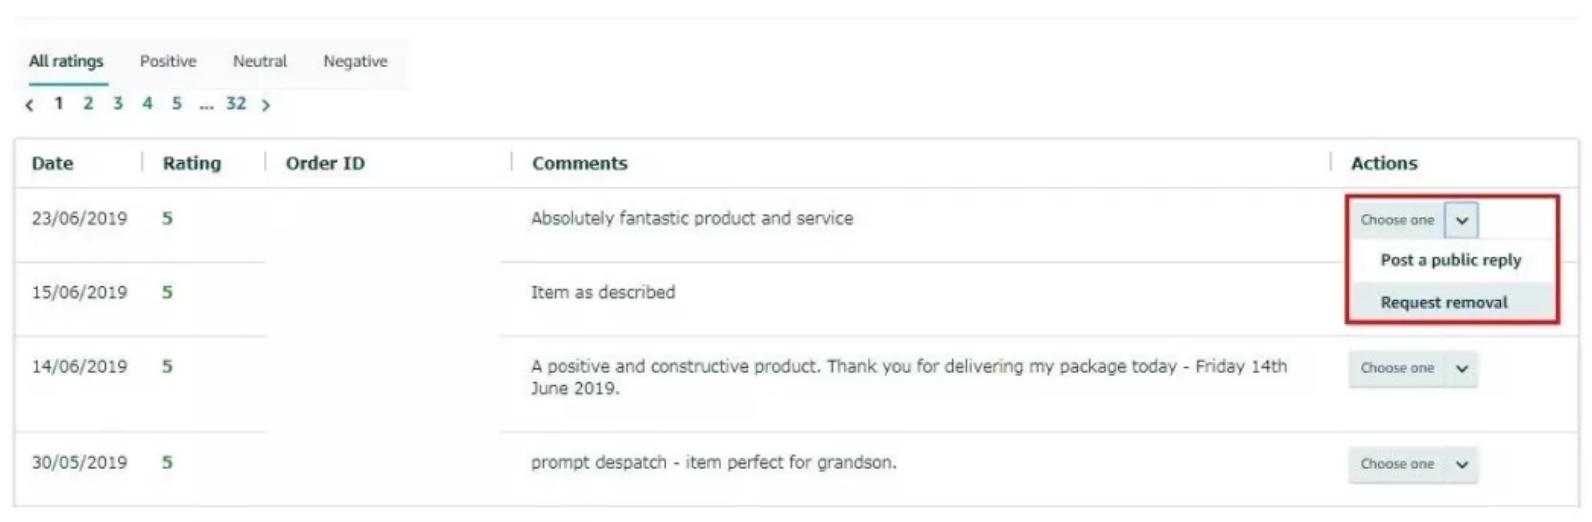Click the Date column header
Screen dimensions: 1592x522
coord(52,164)
